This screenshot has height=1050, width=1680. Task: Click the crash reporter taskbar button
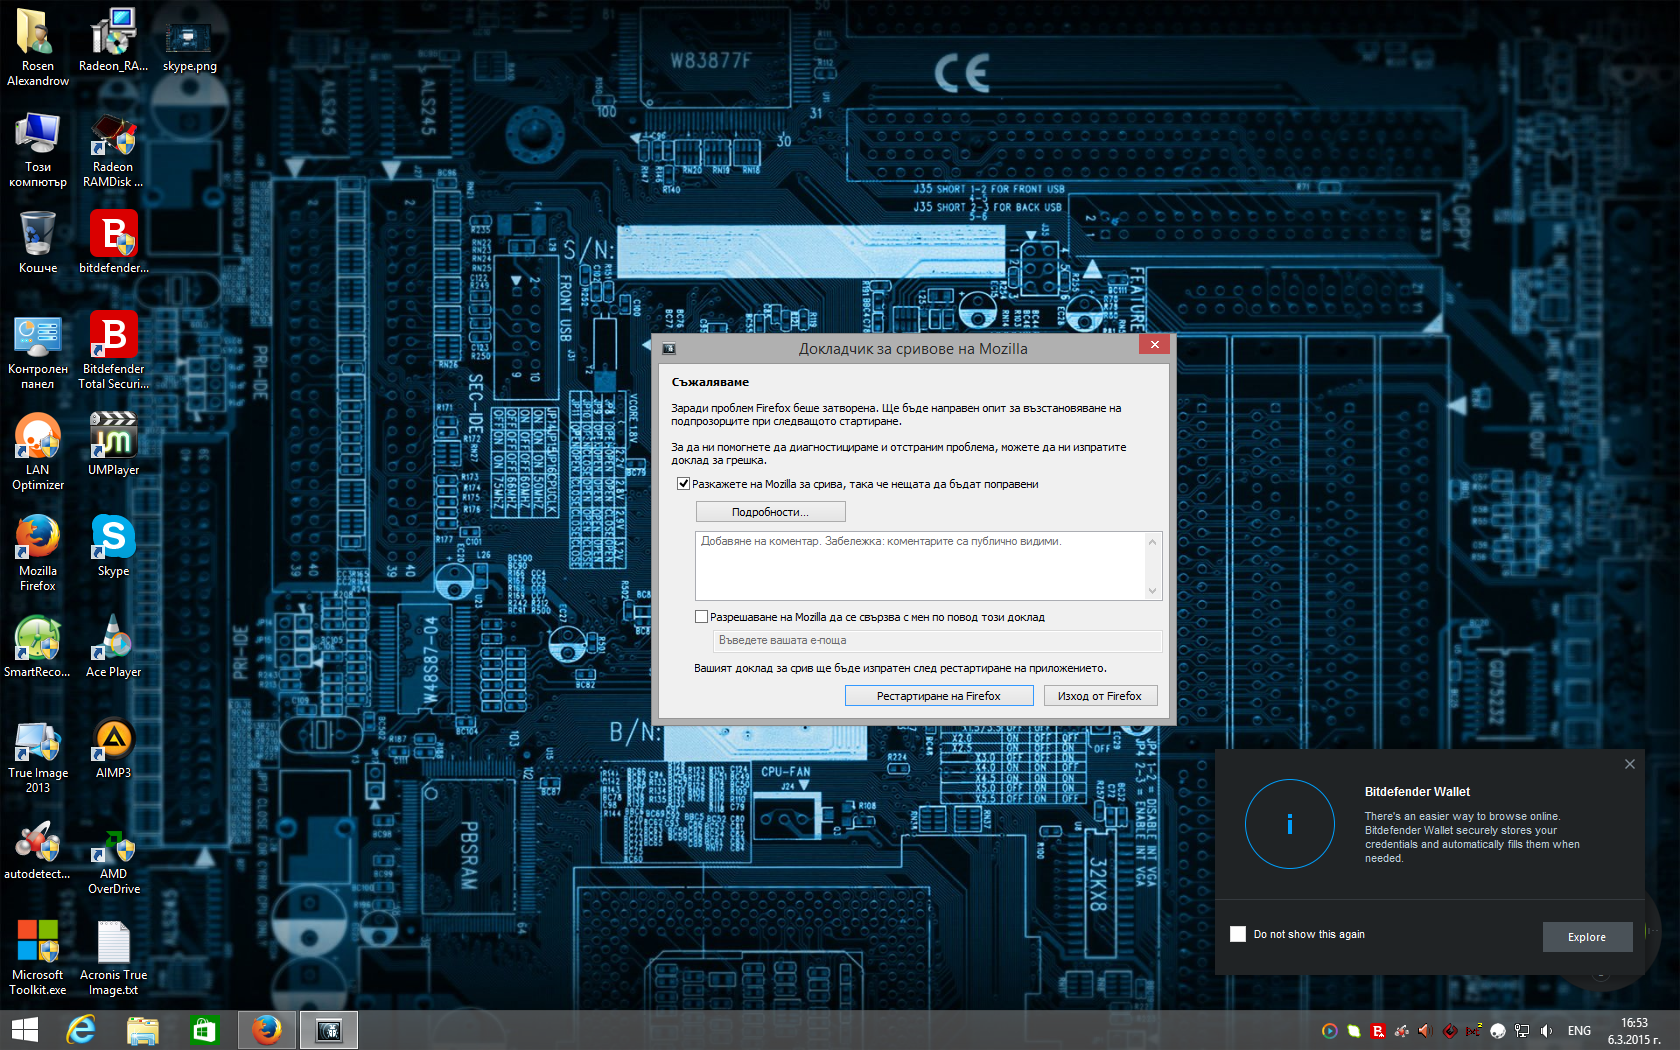[x=329, y=1030]
